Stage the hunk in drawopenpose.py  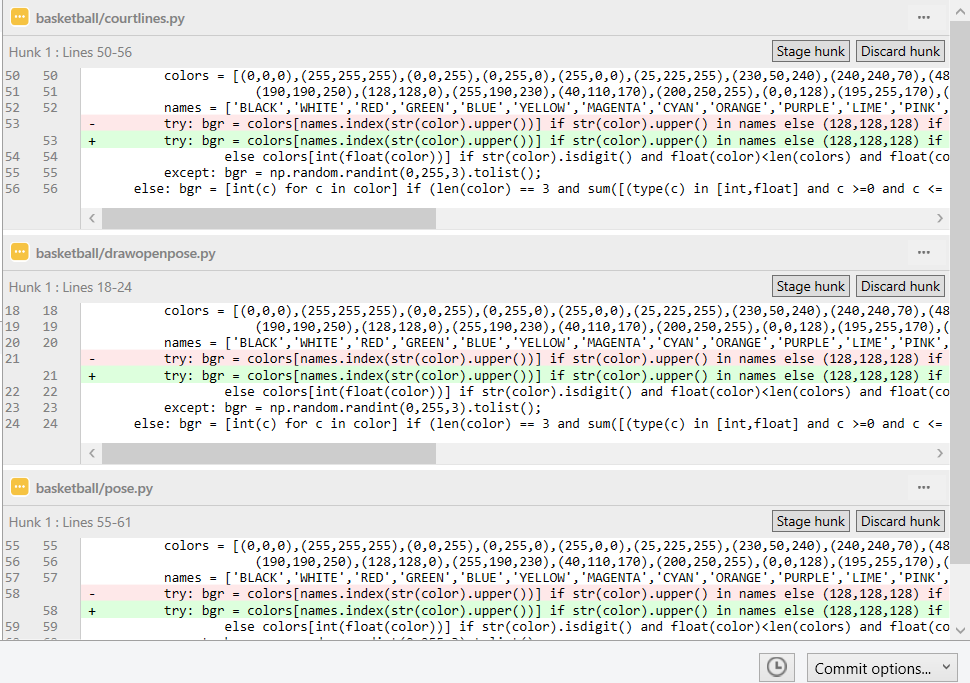click(x=810, y=286)
